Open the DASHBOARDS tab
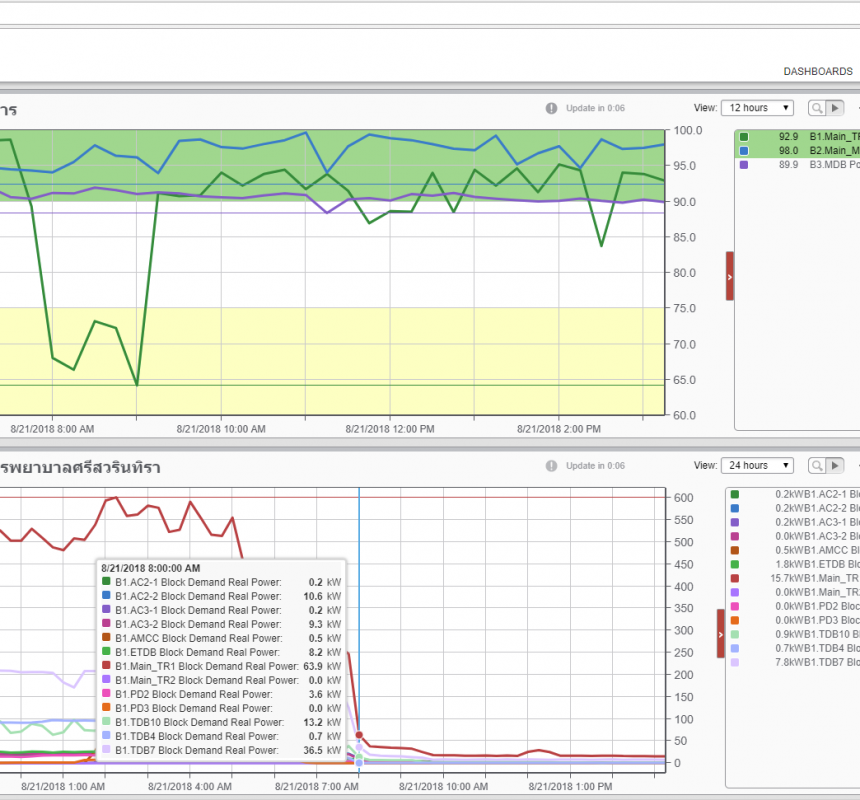Image resolution: width=860 pixels, height=800 pixels. (817, 72)
